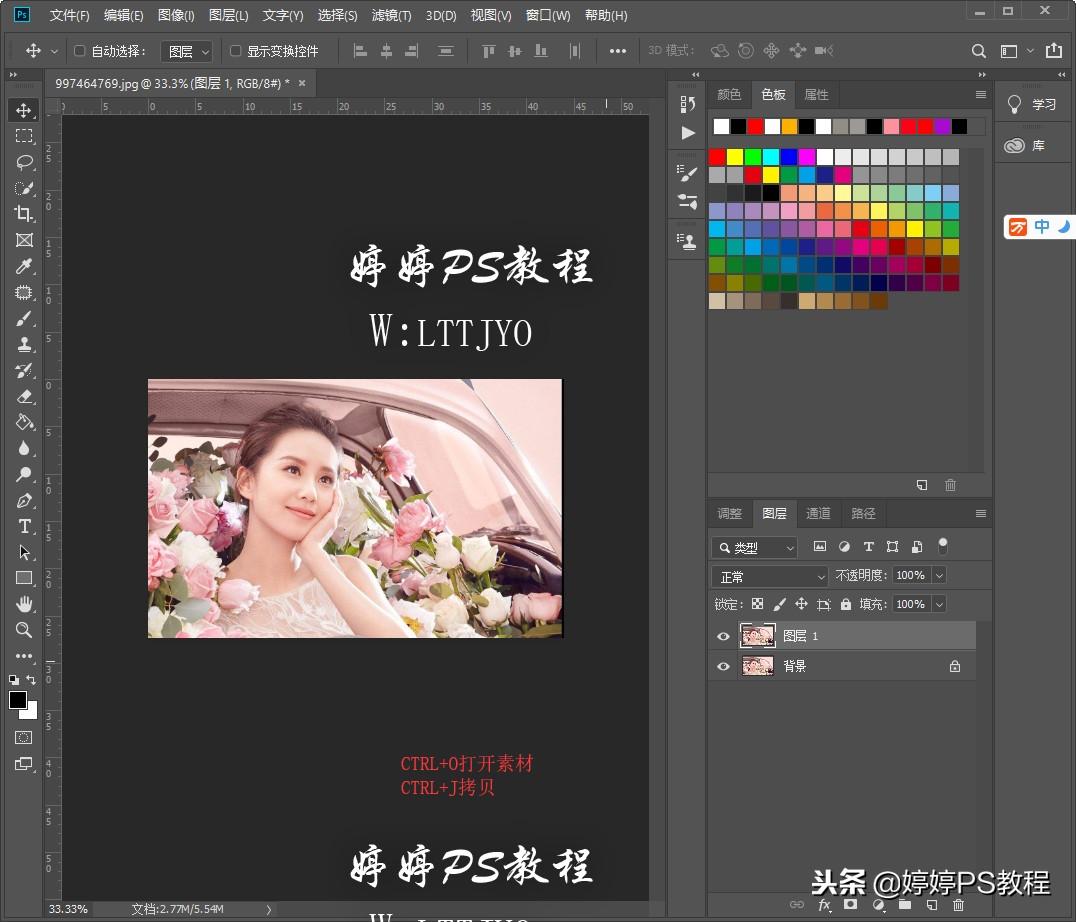Select the Move tool in the toolbox
This screenshot has height=922, width=1076.
[24, 110]
